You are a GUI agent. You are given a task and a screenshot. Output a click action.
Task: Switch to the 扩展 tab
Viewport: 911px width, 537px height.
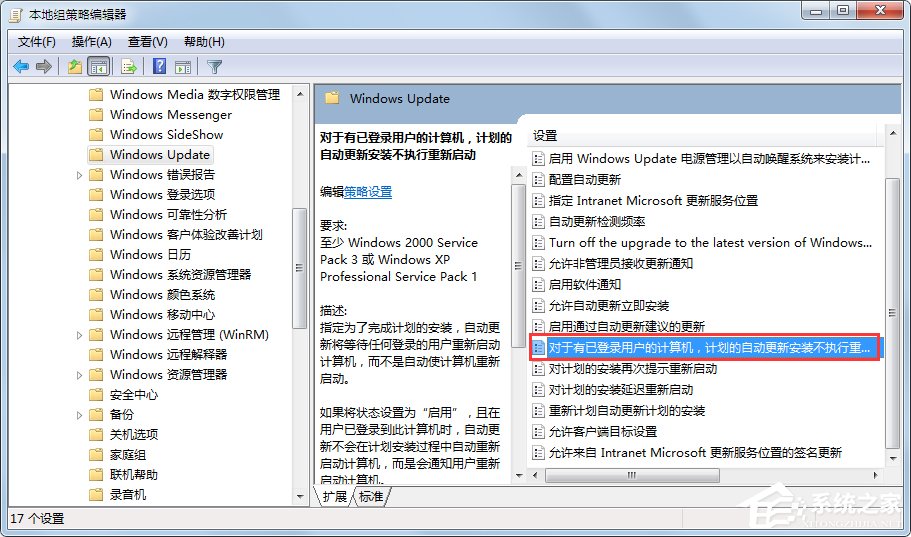(x=335, y=496)
